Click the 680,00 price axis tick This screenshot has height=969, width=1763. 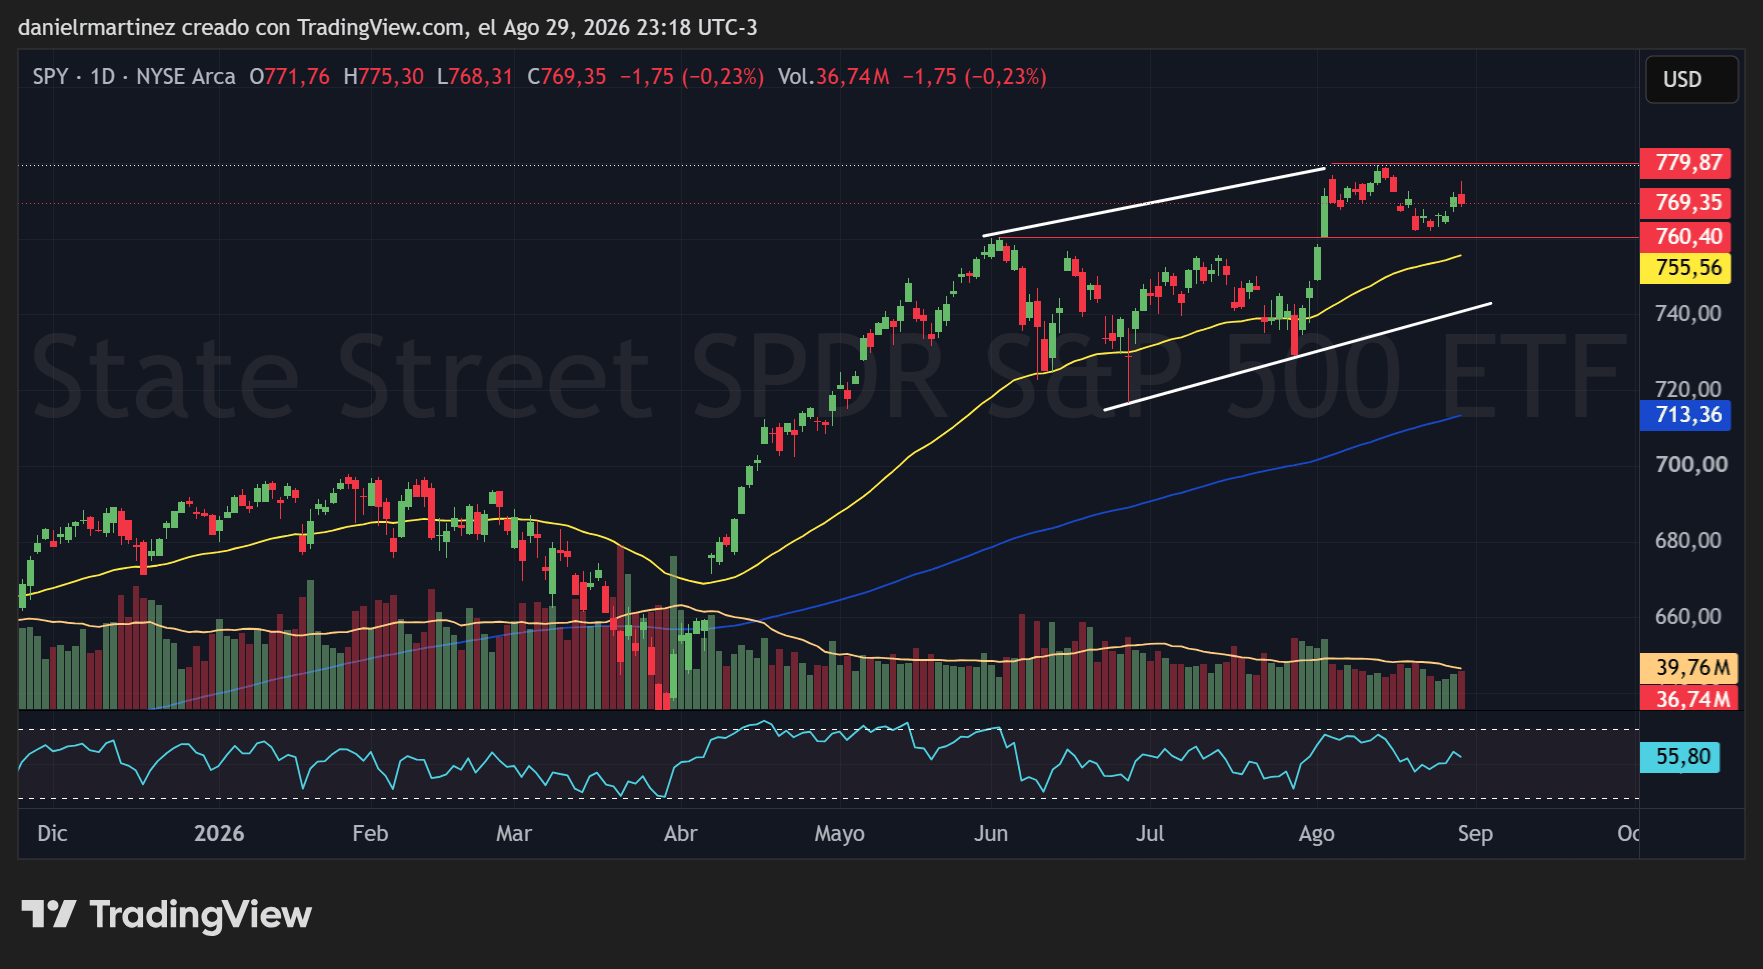(x=1688, y=541)
